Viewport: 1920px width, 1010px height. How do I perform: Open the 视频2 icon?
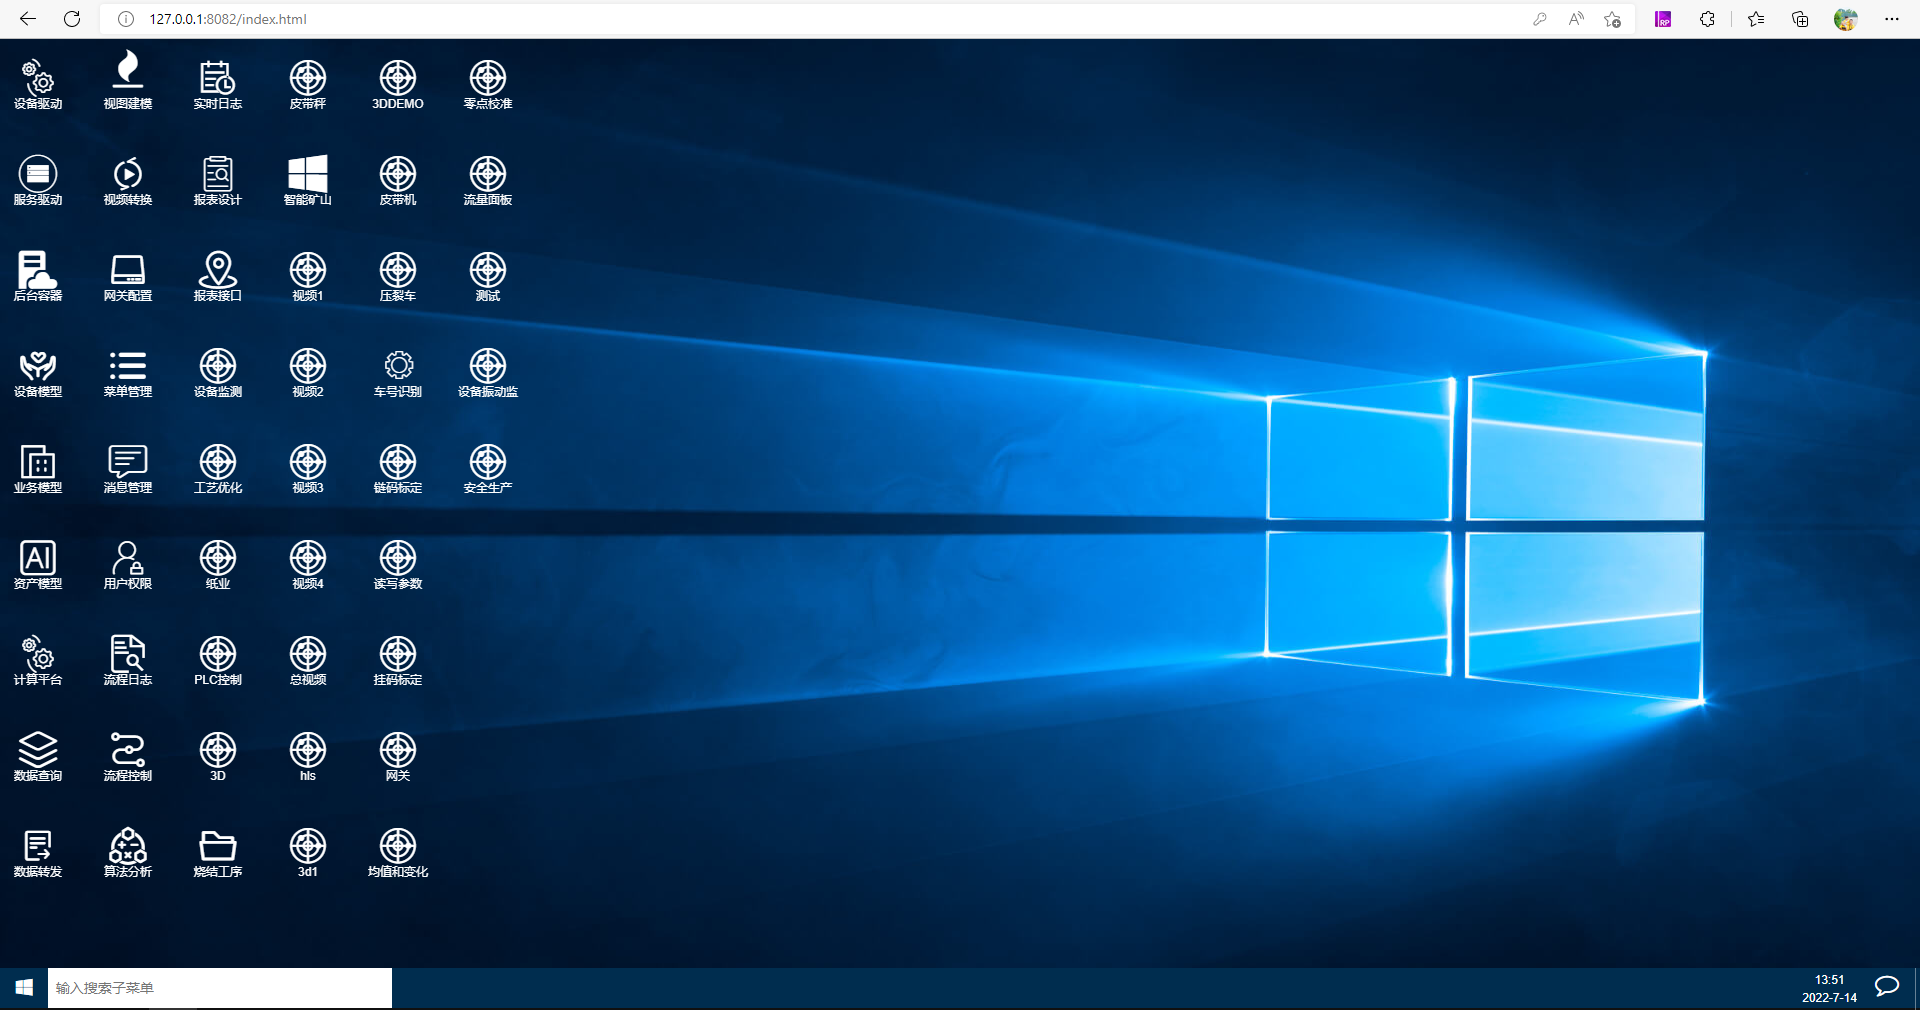coord(308,372)
